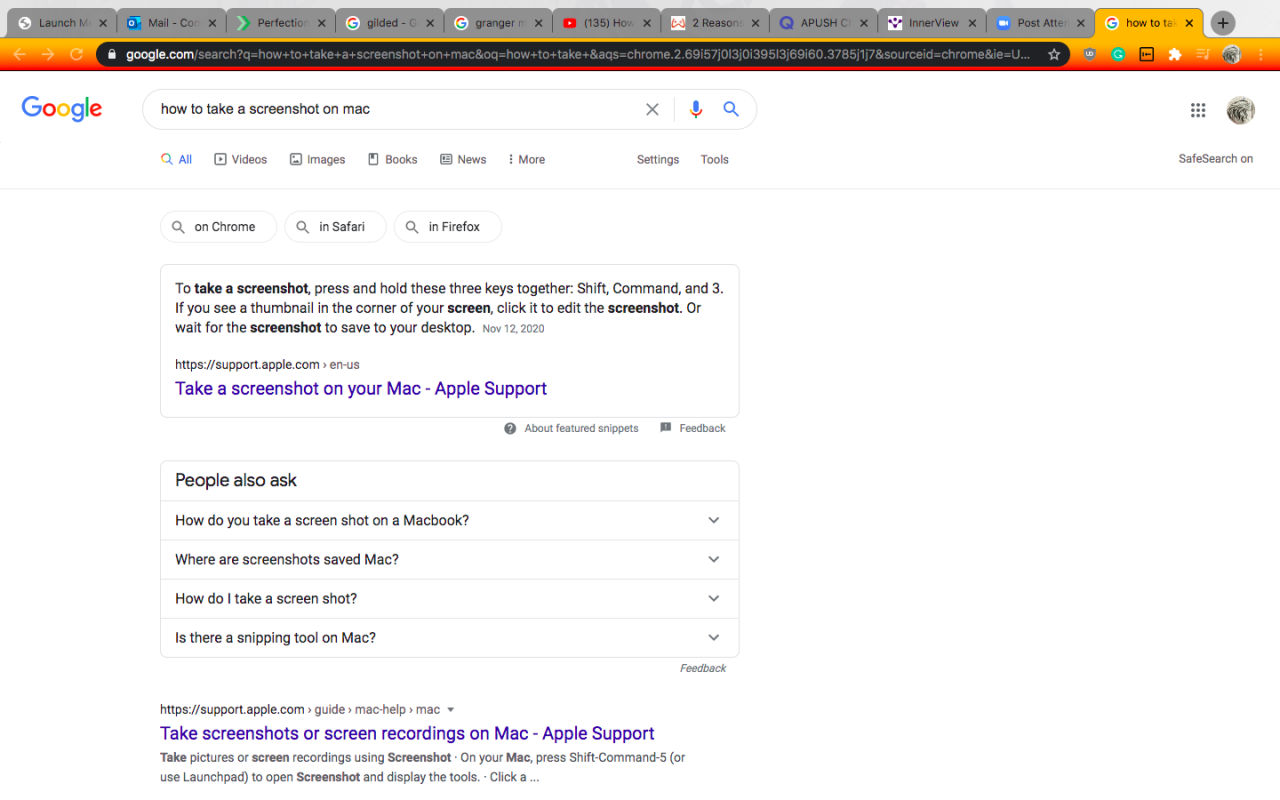Open the Google account avatar

pyautogui.click(x=1241, y=110)
